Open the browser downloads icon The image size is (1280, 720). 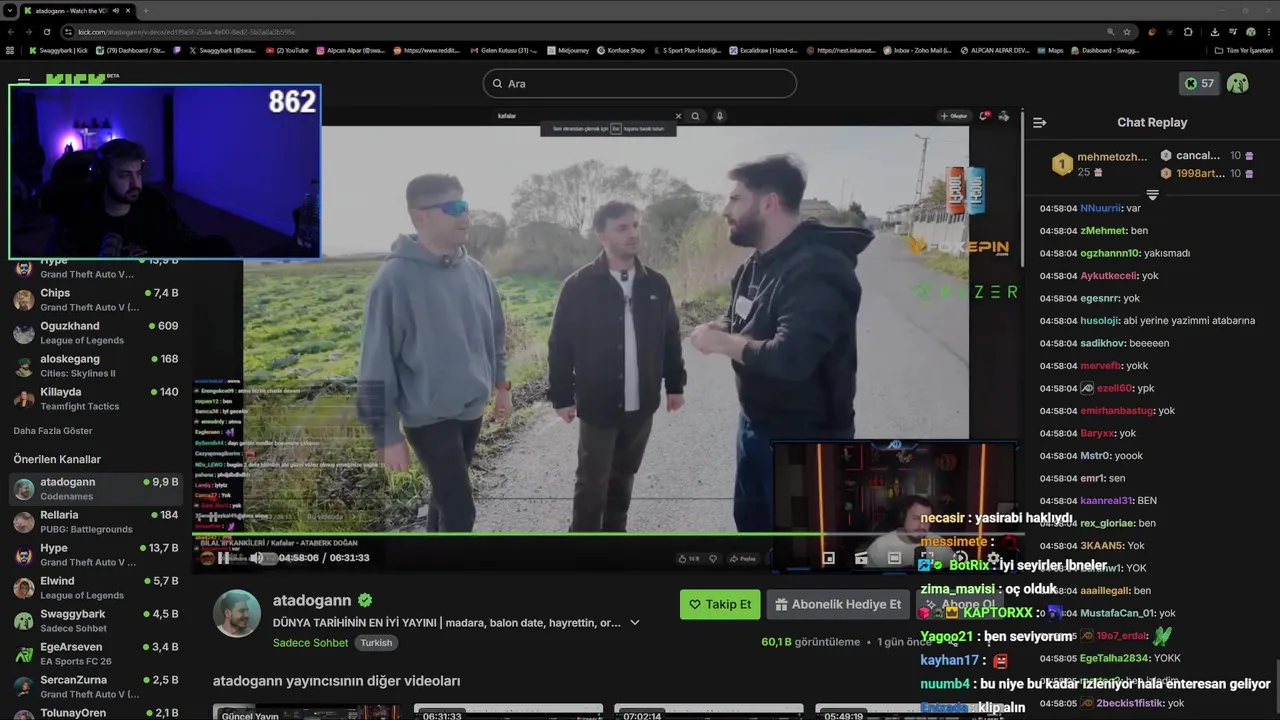(1214, 32)
